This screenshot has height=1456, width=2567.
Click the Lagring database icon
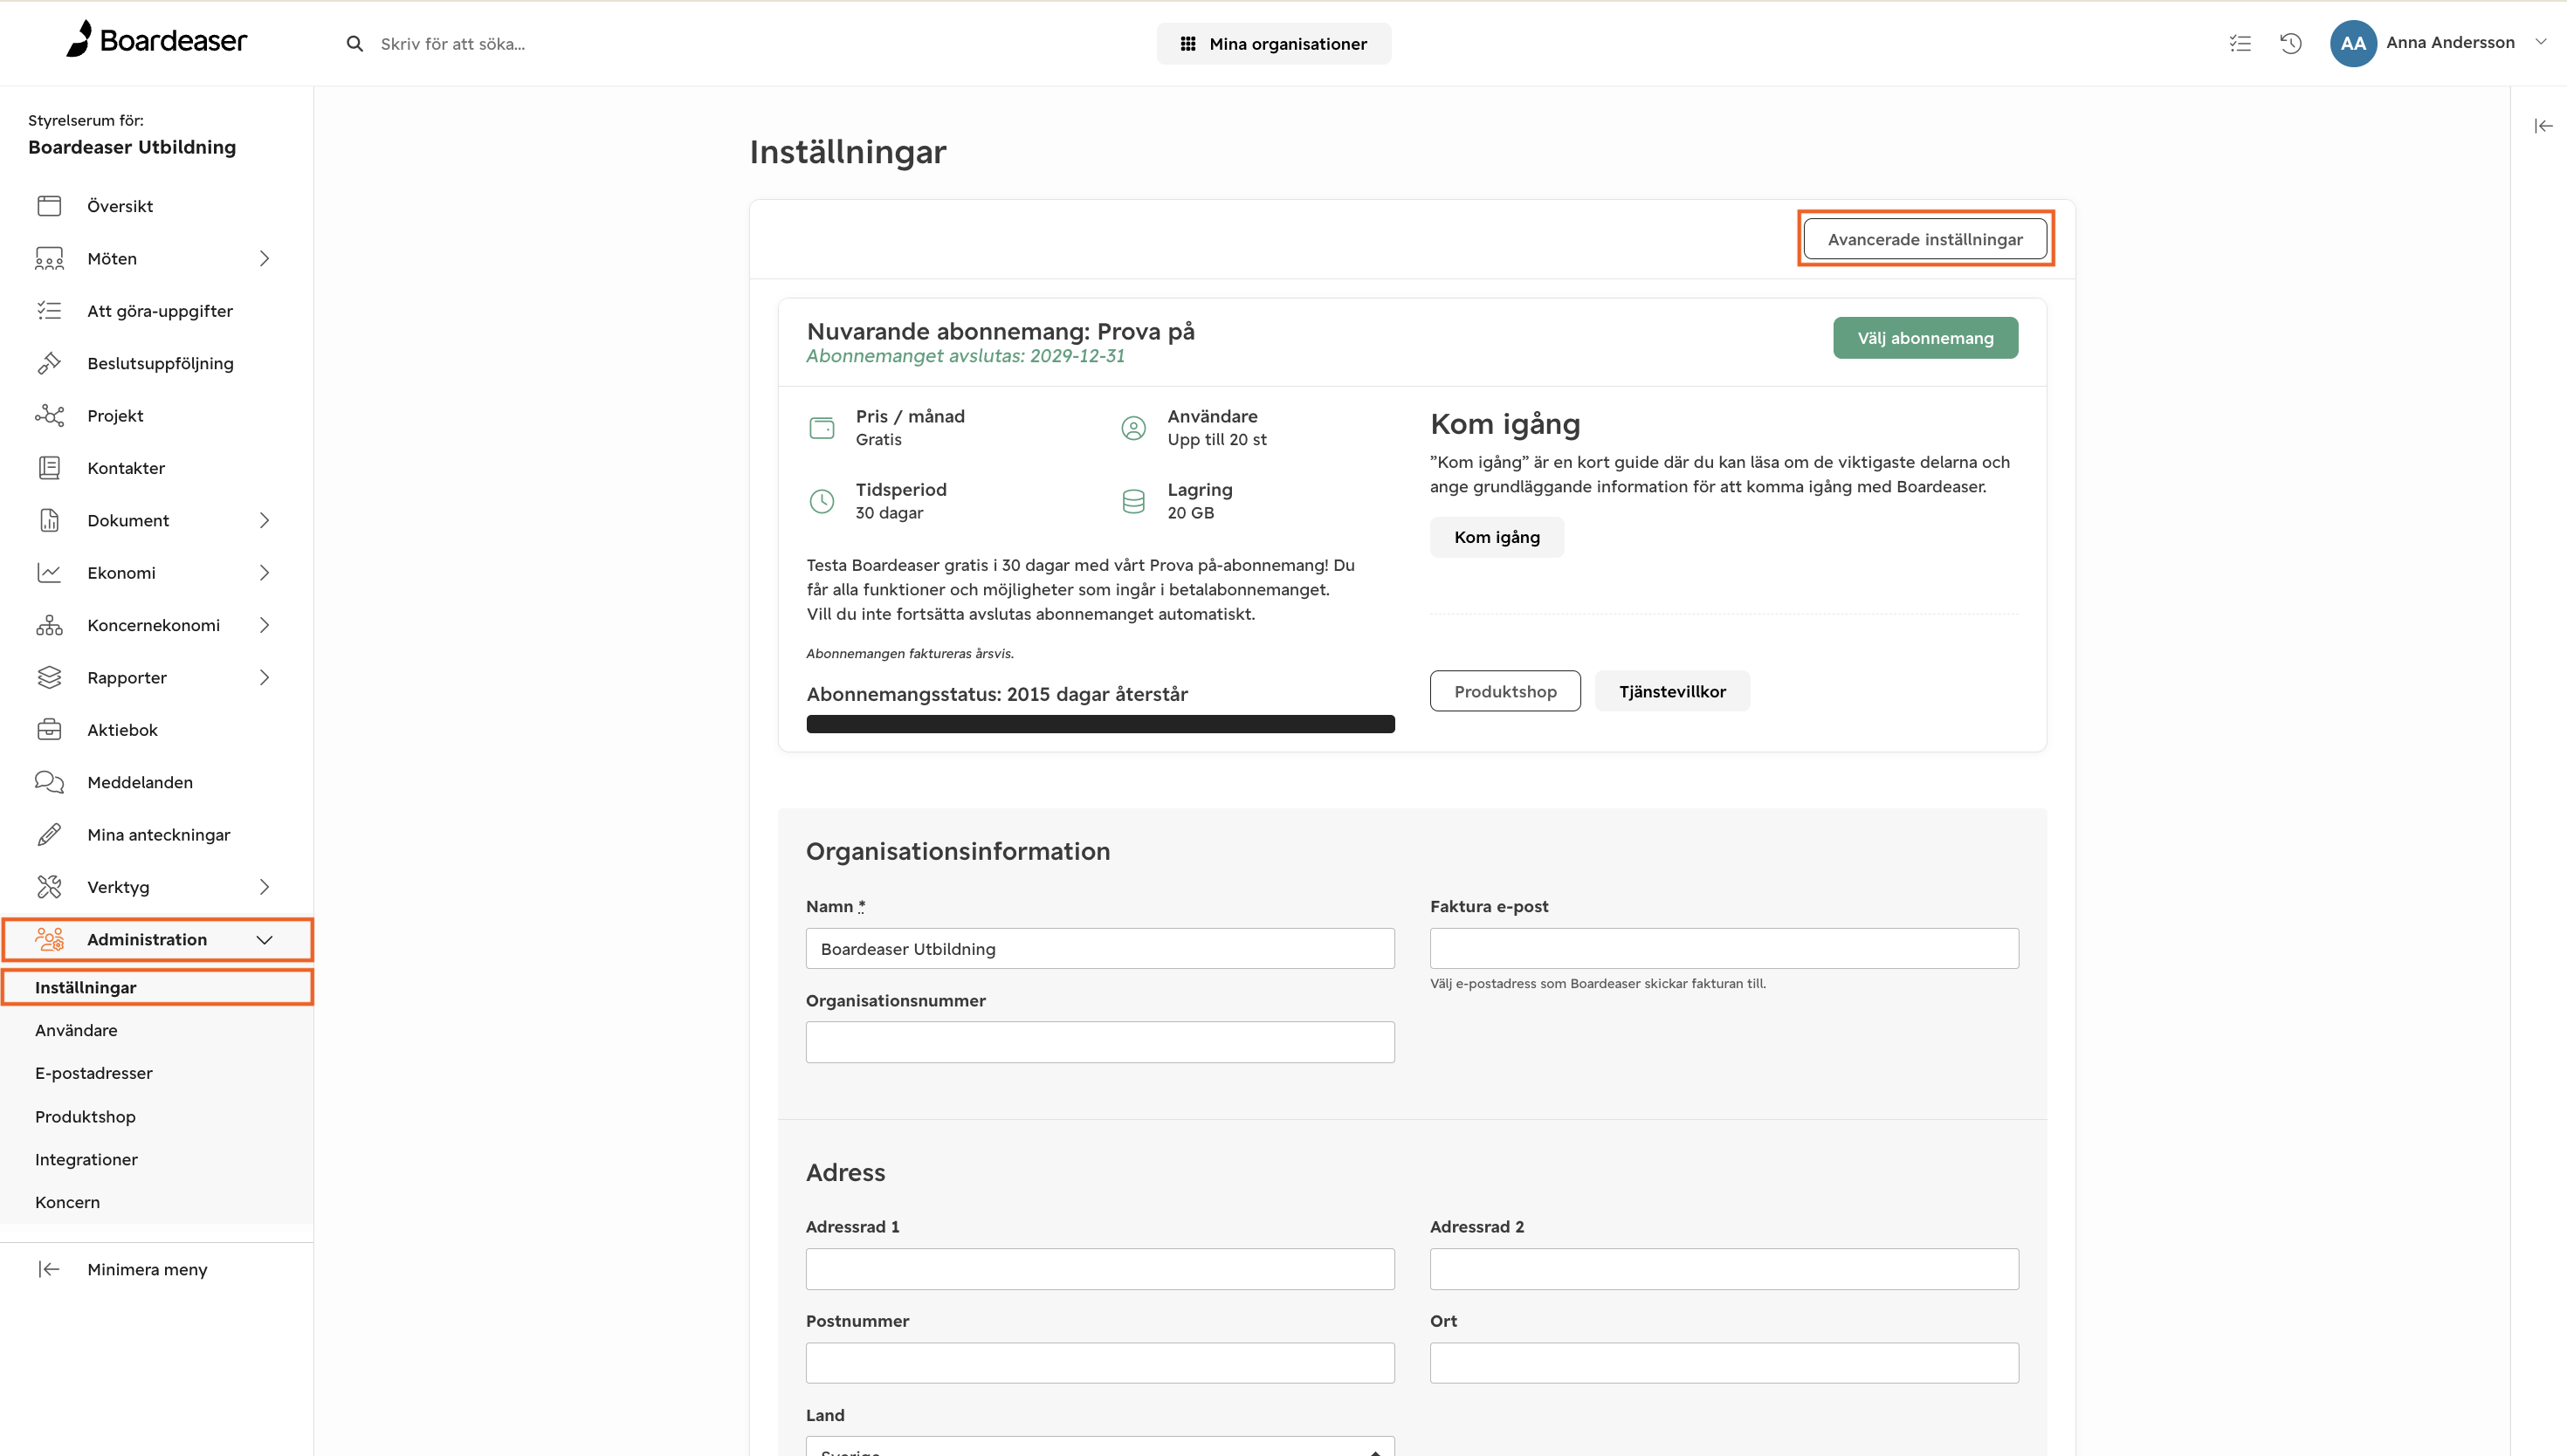pos(1133,501)
